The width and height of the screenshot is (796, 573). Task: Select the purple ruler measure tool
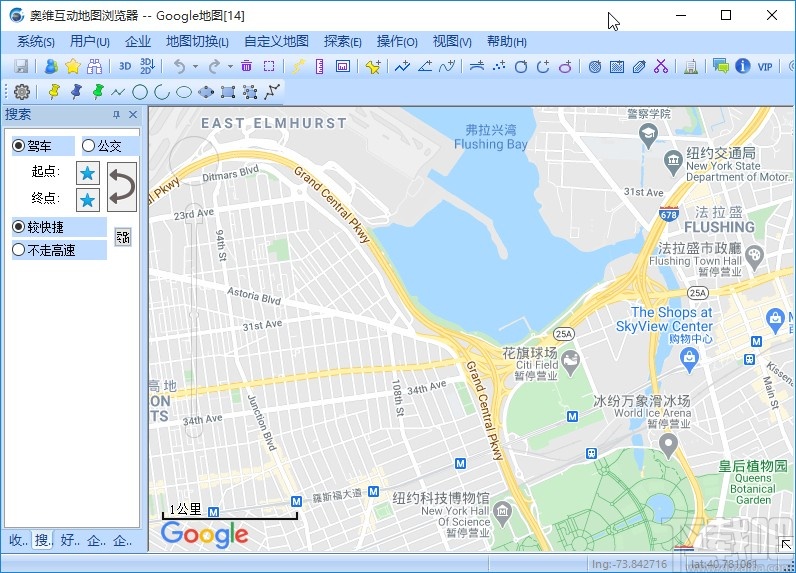coord(319,66)
